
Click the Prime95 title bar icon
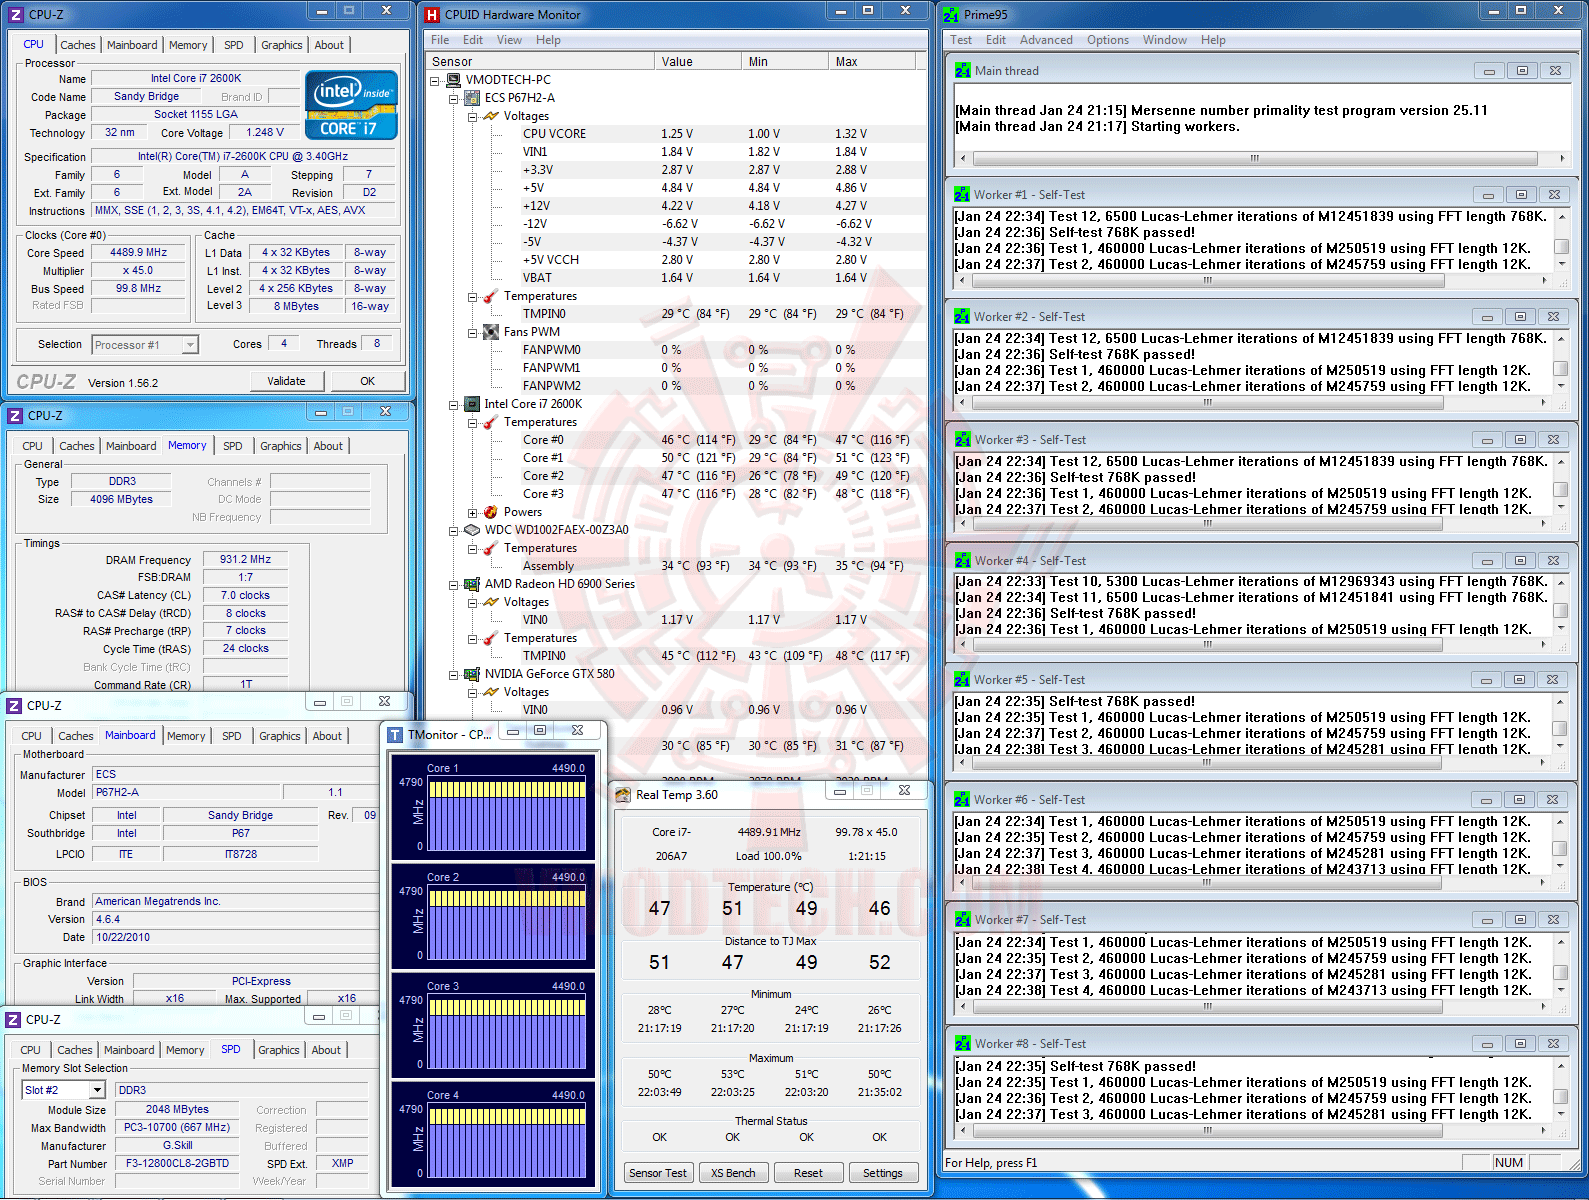click(x=951, y=15)
